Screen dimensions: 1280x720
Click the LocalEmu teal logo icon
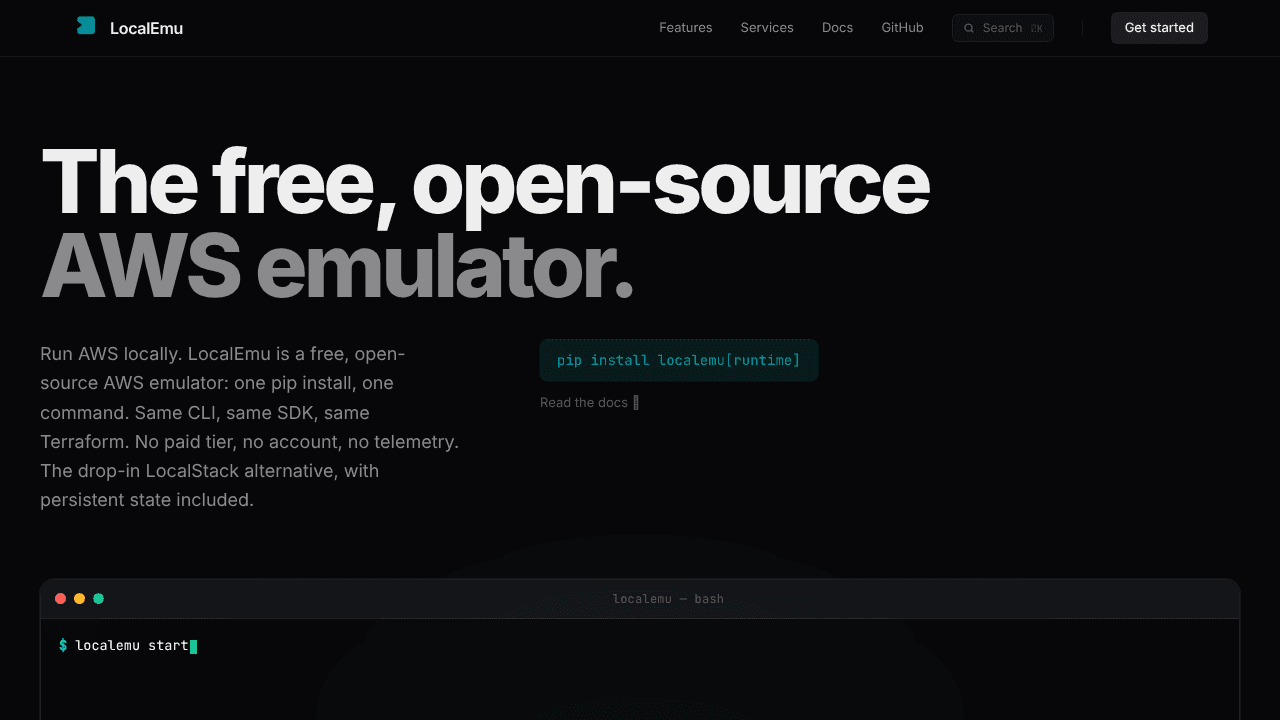(x=86, y=26)
